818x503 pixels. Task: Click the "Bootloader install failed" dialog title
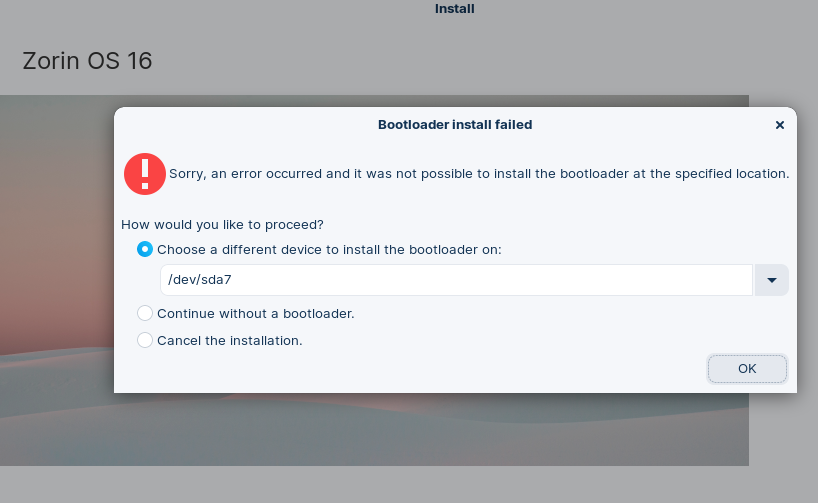pyautogui.click(x=455, y=125)
